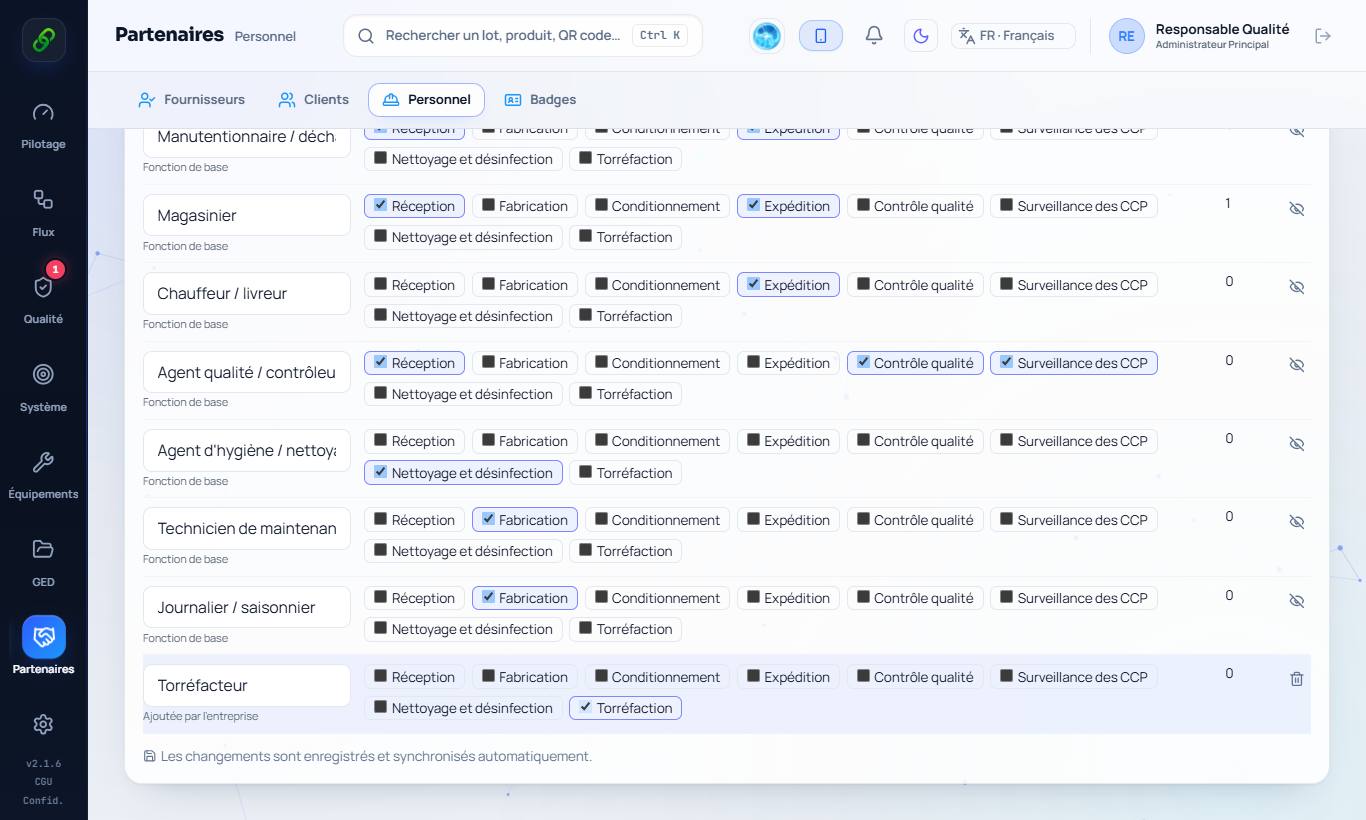This screenshot has height=820, width=1366.
Task: Click the notifications bell icon
Action: click(874, 36)
